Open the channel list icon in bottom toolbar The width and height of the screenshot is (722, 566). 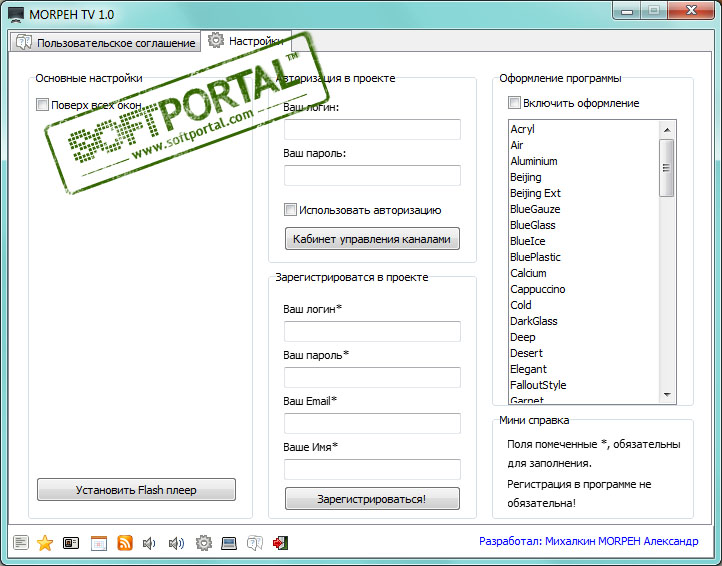click(21, 543)
